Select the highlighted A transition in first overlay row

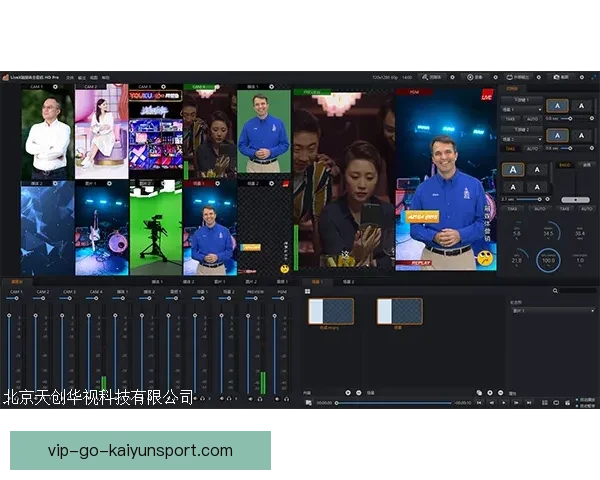point(555,105)
